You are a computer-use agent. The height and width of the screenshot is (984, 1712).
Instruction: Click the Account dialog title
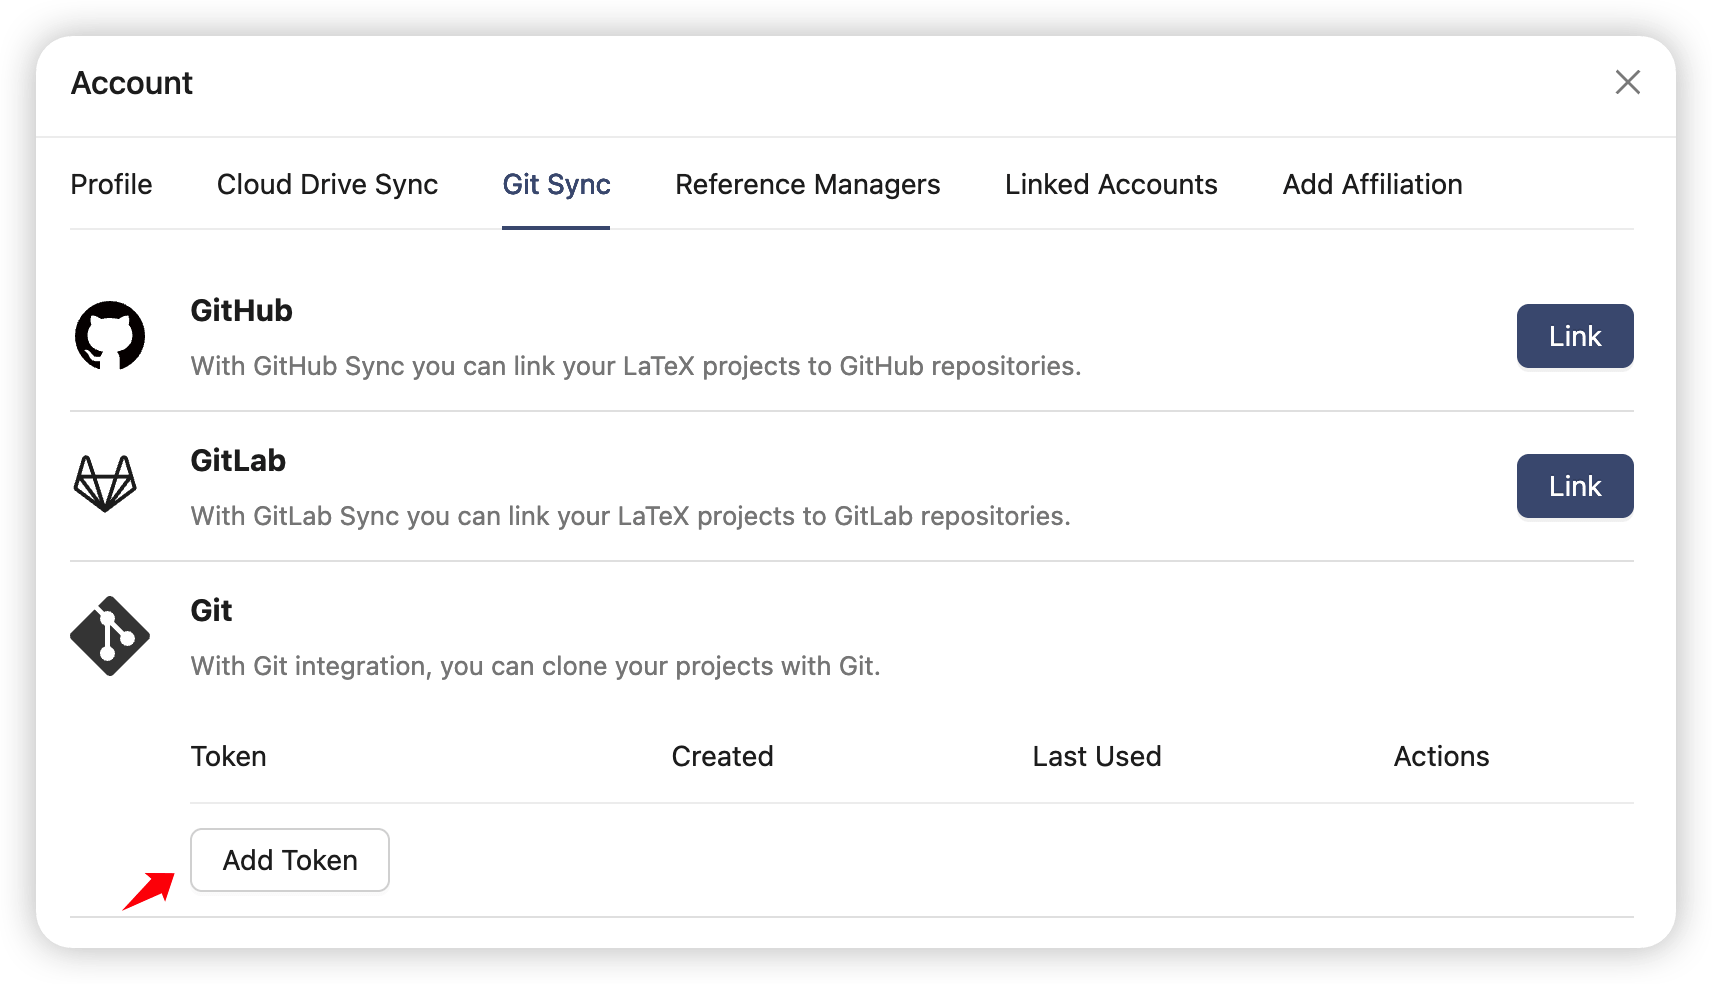pos(131,83)
